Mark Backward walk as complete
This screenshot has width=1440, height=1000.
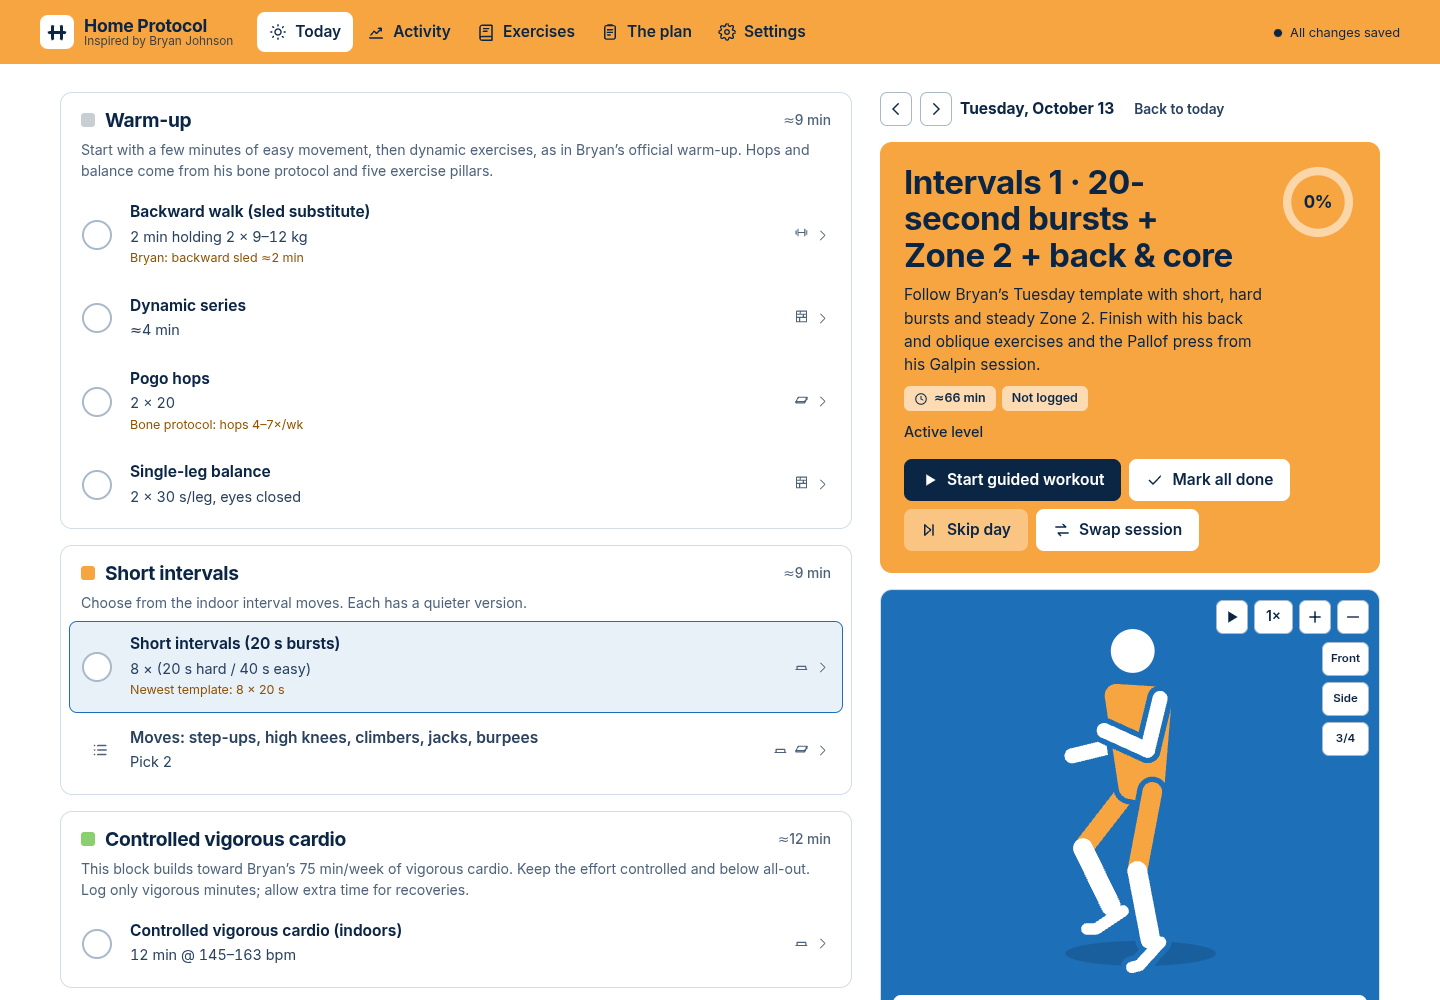point(97,235)
